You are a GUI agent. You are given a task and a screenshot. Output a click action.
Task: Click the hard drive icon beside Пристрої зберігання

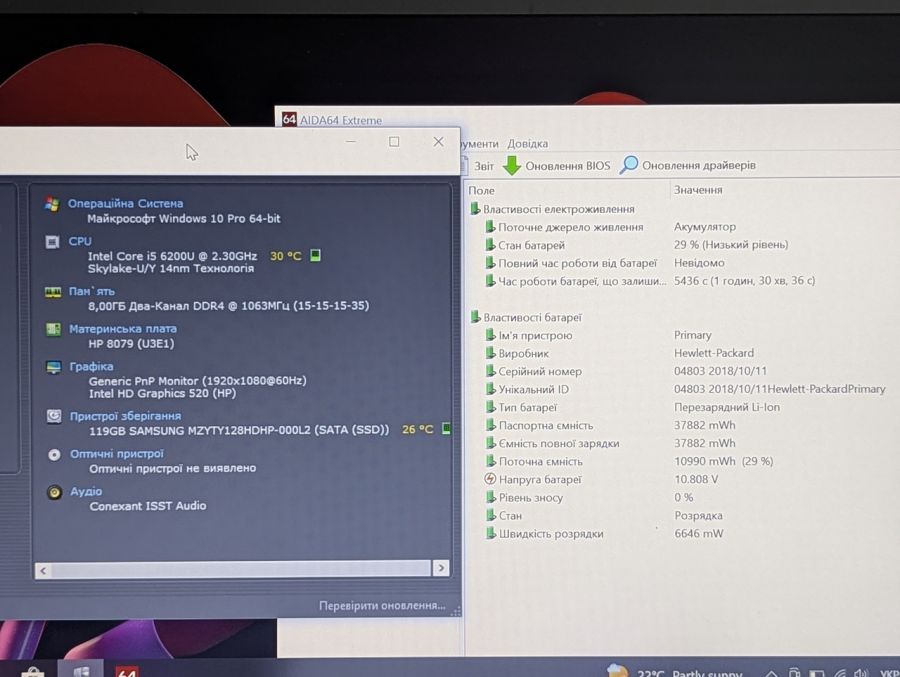[x=54, y=416]
